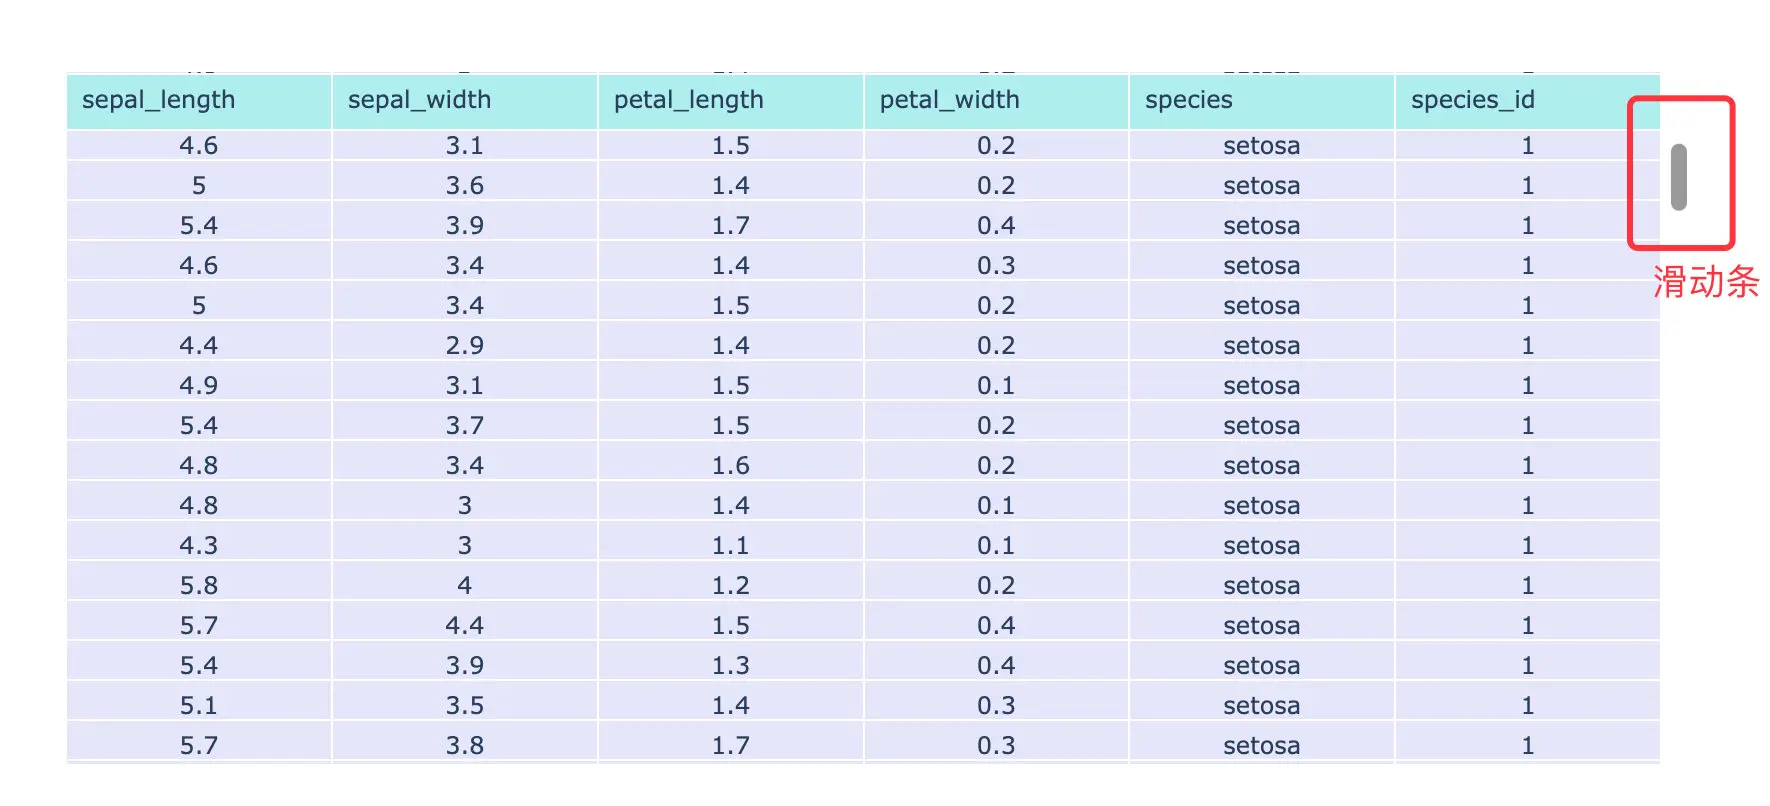
Task: Select the petal_length header cell
Action: coord(730,101)
